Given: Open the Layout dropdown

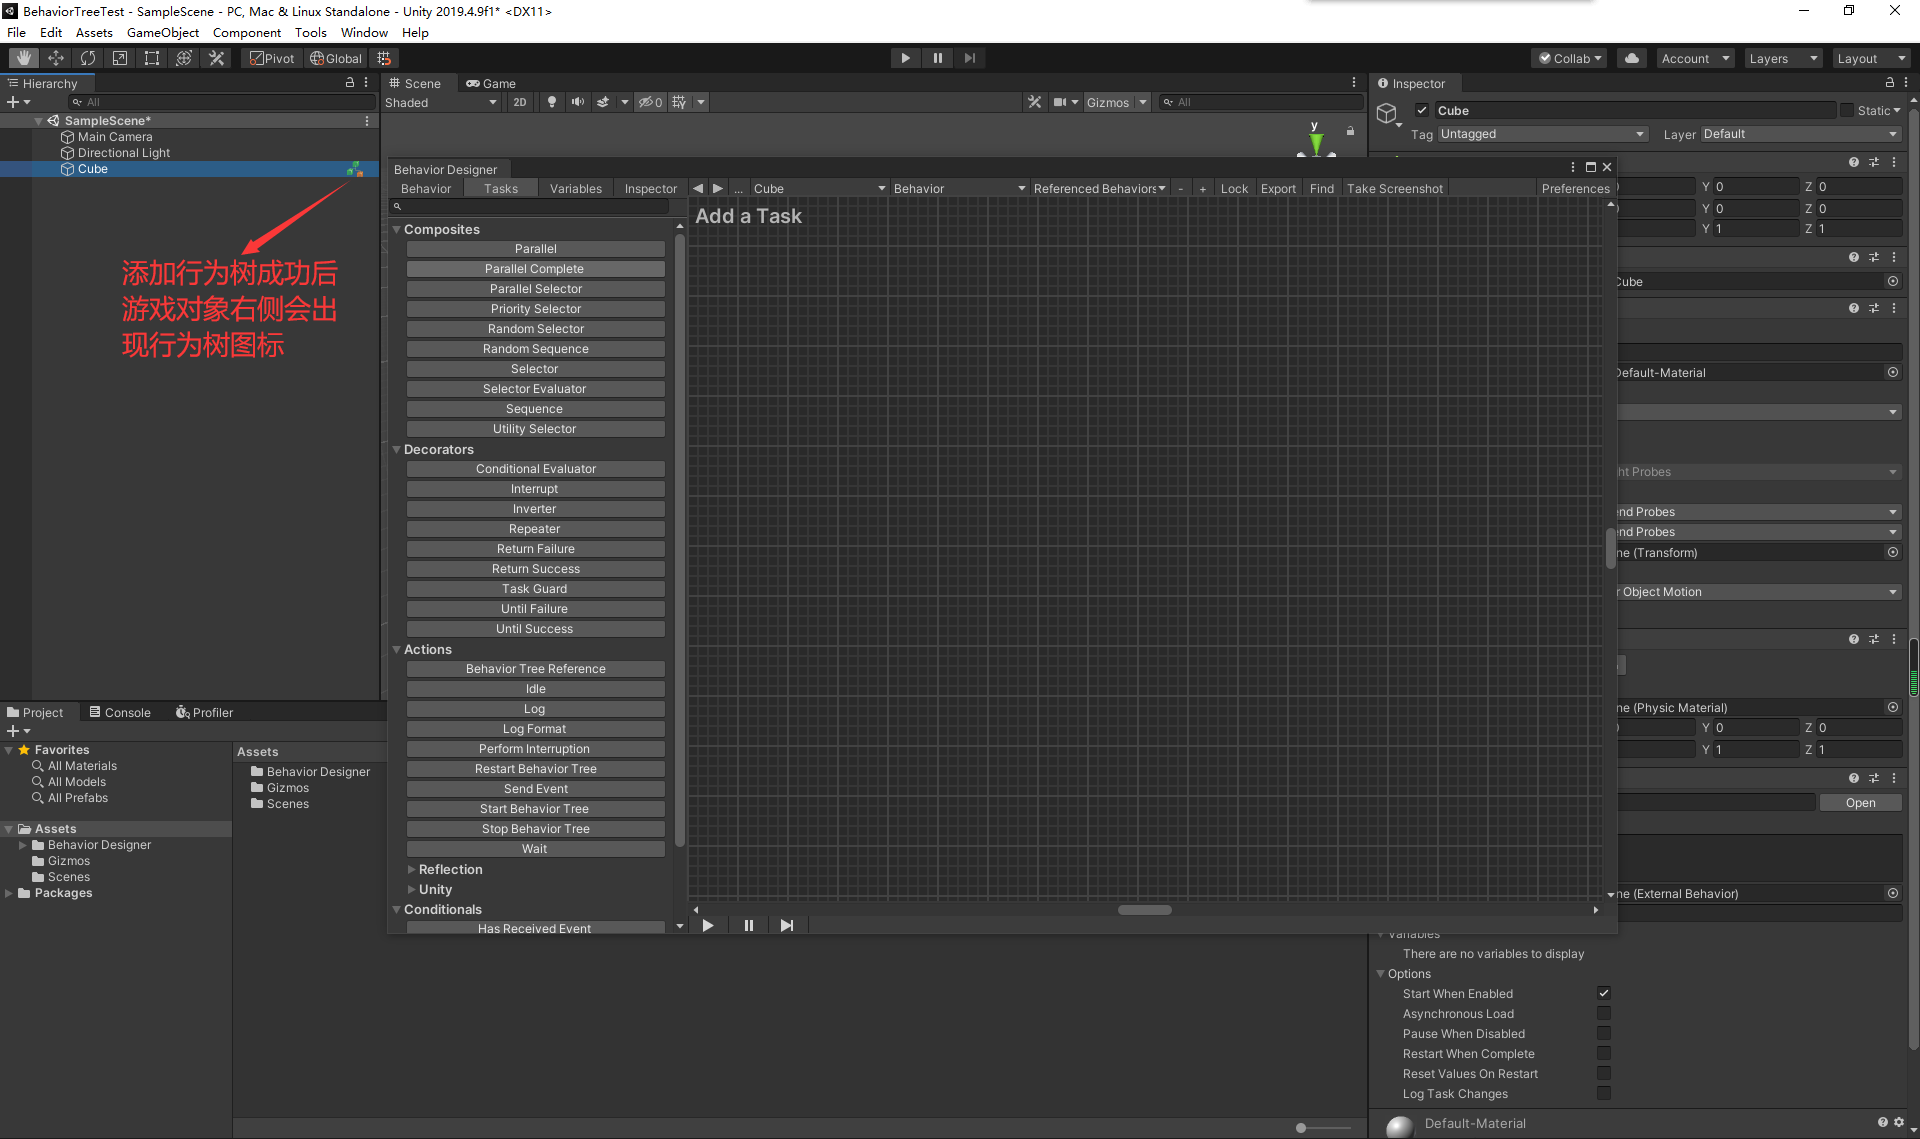Looking at the screenshot, I should [1870, 57].
